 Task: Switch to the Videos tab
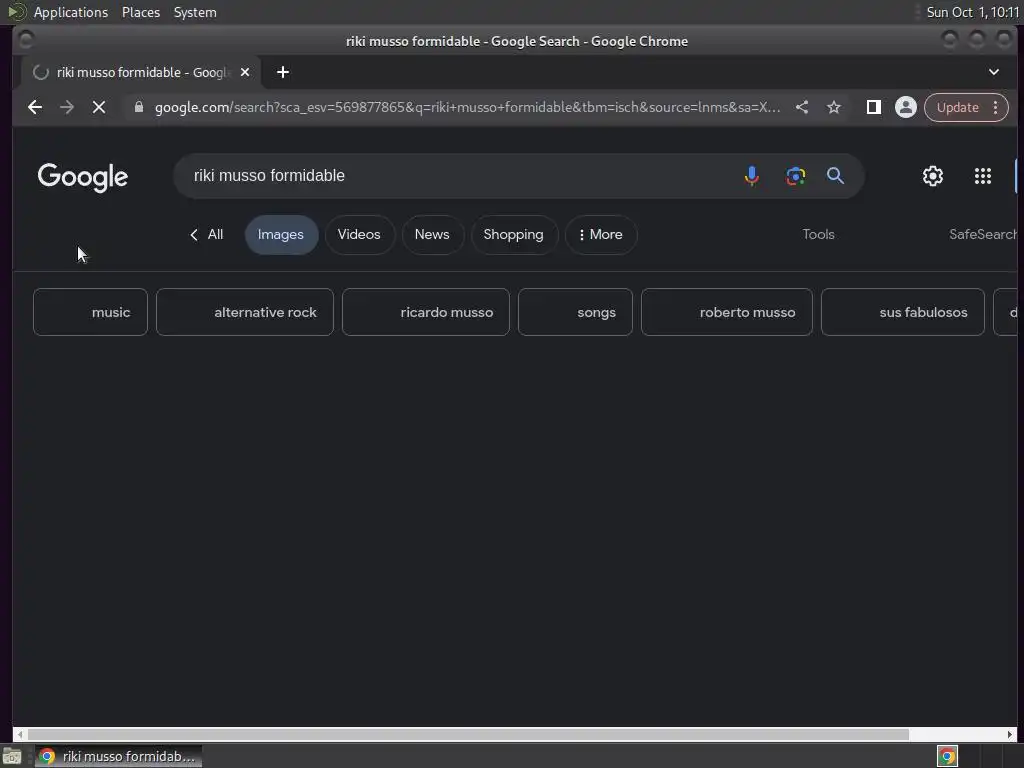[359, 234]
